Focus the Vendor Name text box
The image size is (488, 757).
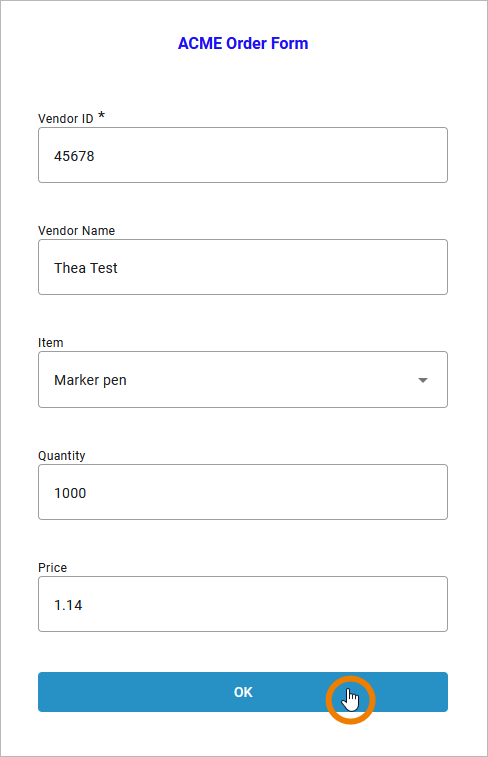click(x=243, y=267)
